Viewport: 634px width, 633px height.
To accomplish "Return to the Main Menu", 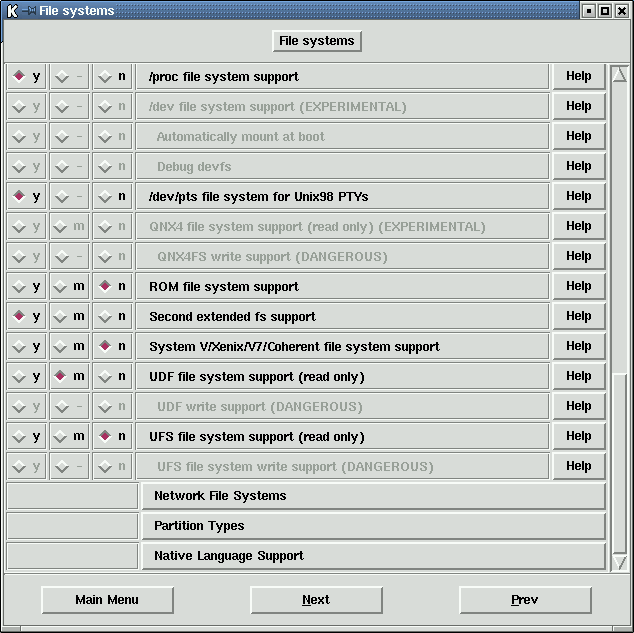I will coord(107,600).
